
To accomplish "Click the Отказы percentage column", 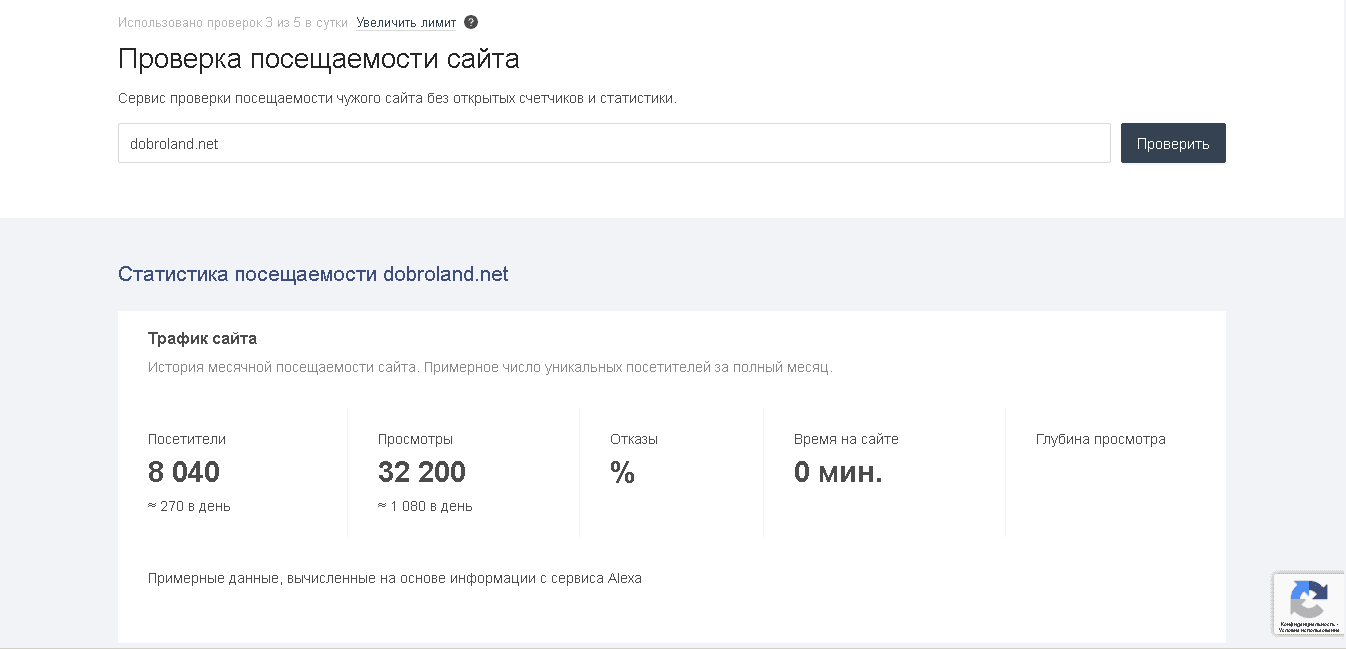I will pyautogui.click(x=624, y=472).
